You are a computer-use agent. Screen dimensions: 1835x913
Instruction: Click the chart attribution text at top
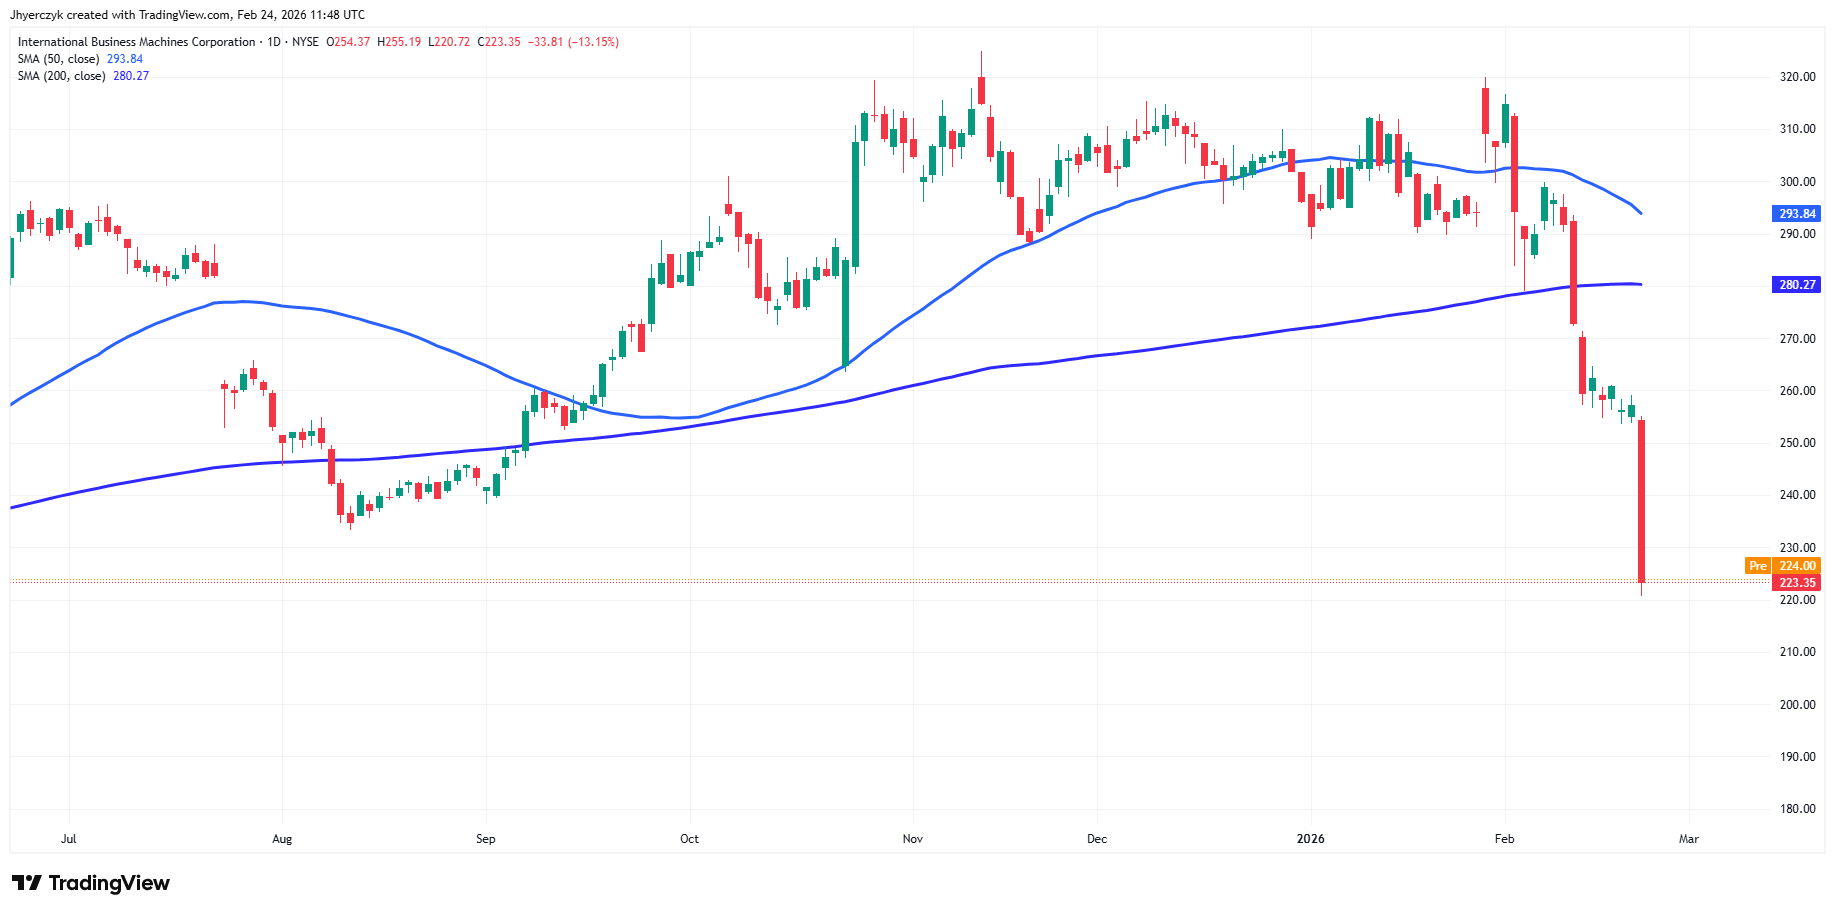tap(187, 15)
